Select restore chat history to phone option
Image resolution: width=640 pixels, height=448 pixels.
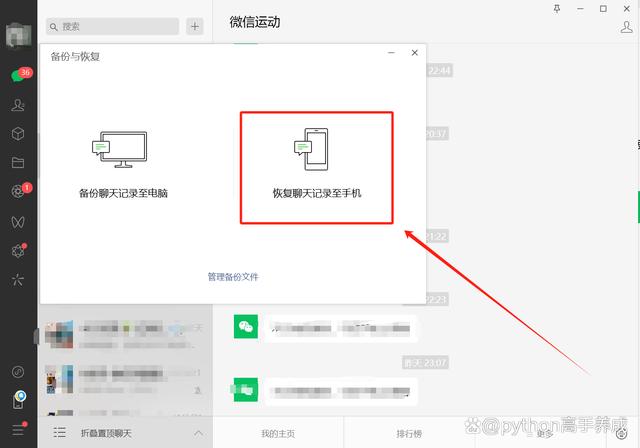coord(317,168)
